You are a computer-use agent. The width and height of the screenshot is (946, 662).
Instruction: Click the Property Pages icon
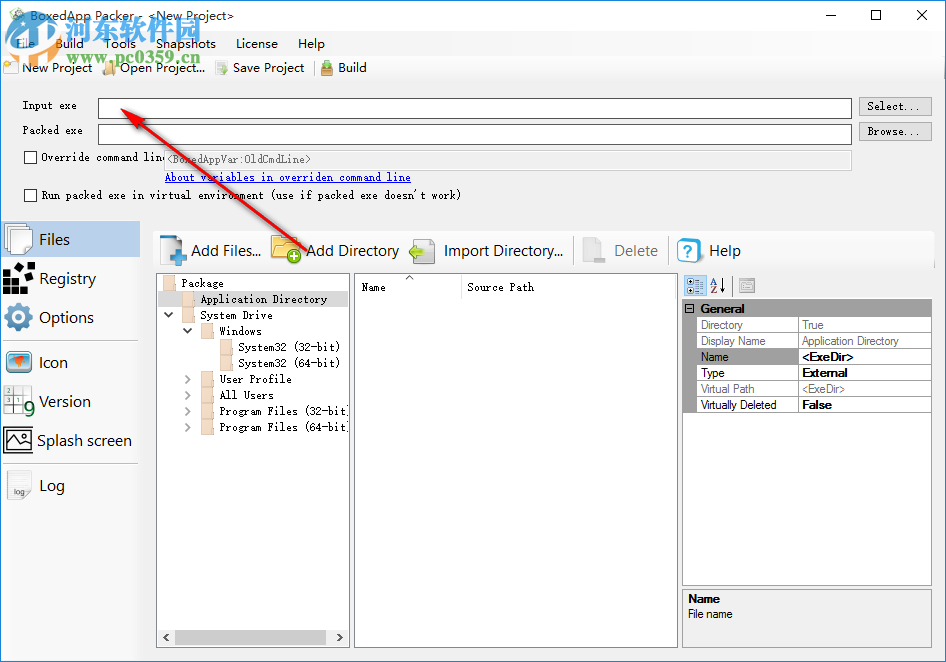click(747, 285)
